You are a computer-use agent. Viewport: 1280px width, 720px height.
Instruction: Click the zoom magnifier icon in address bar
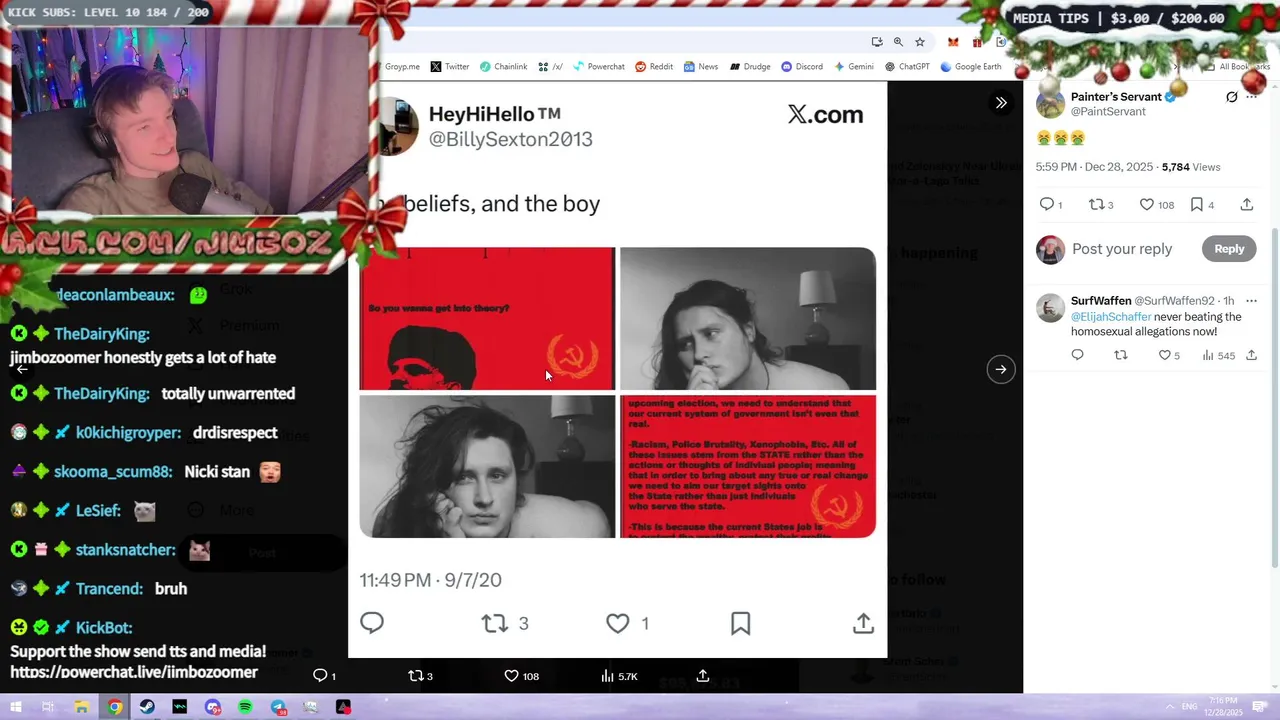[898, 42]
